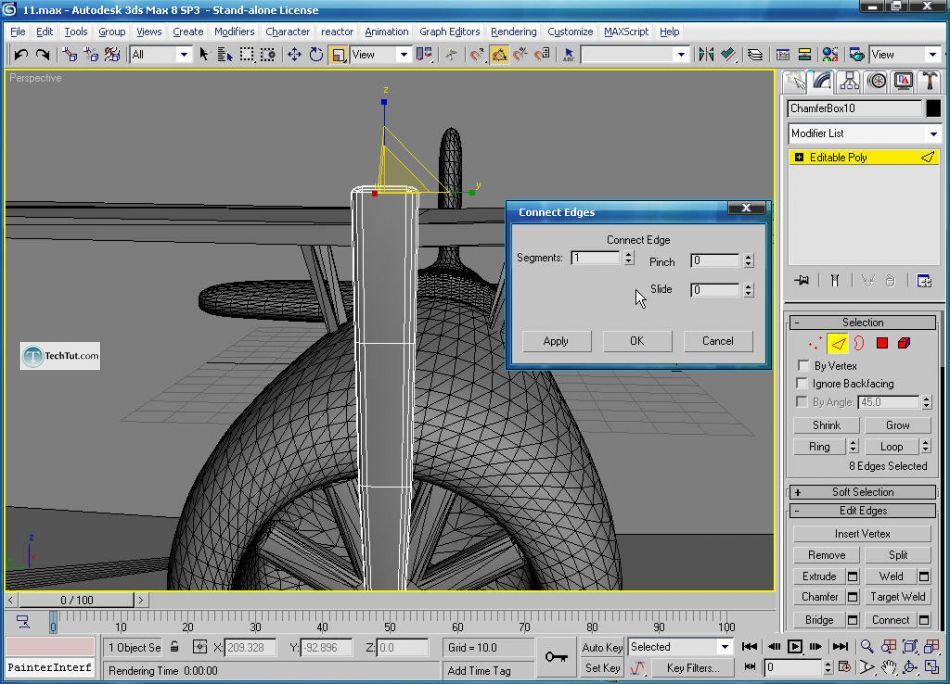Click the Undo arrow icon

click(x=21, y=55)
